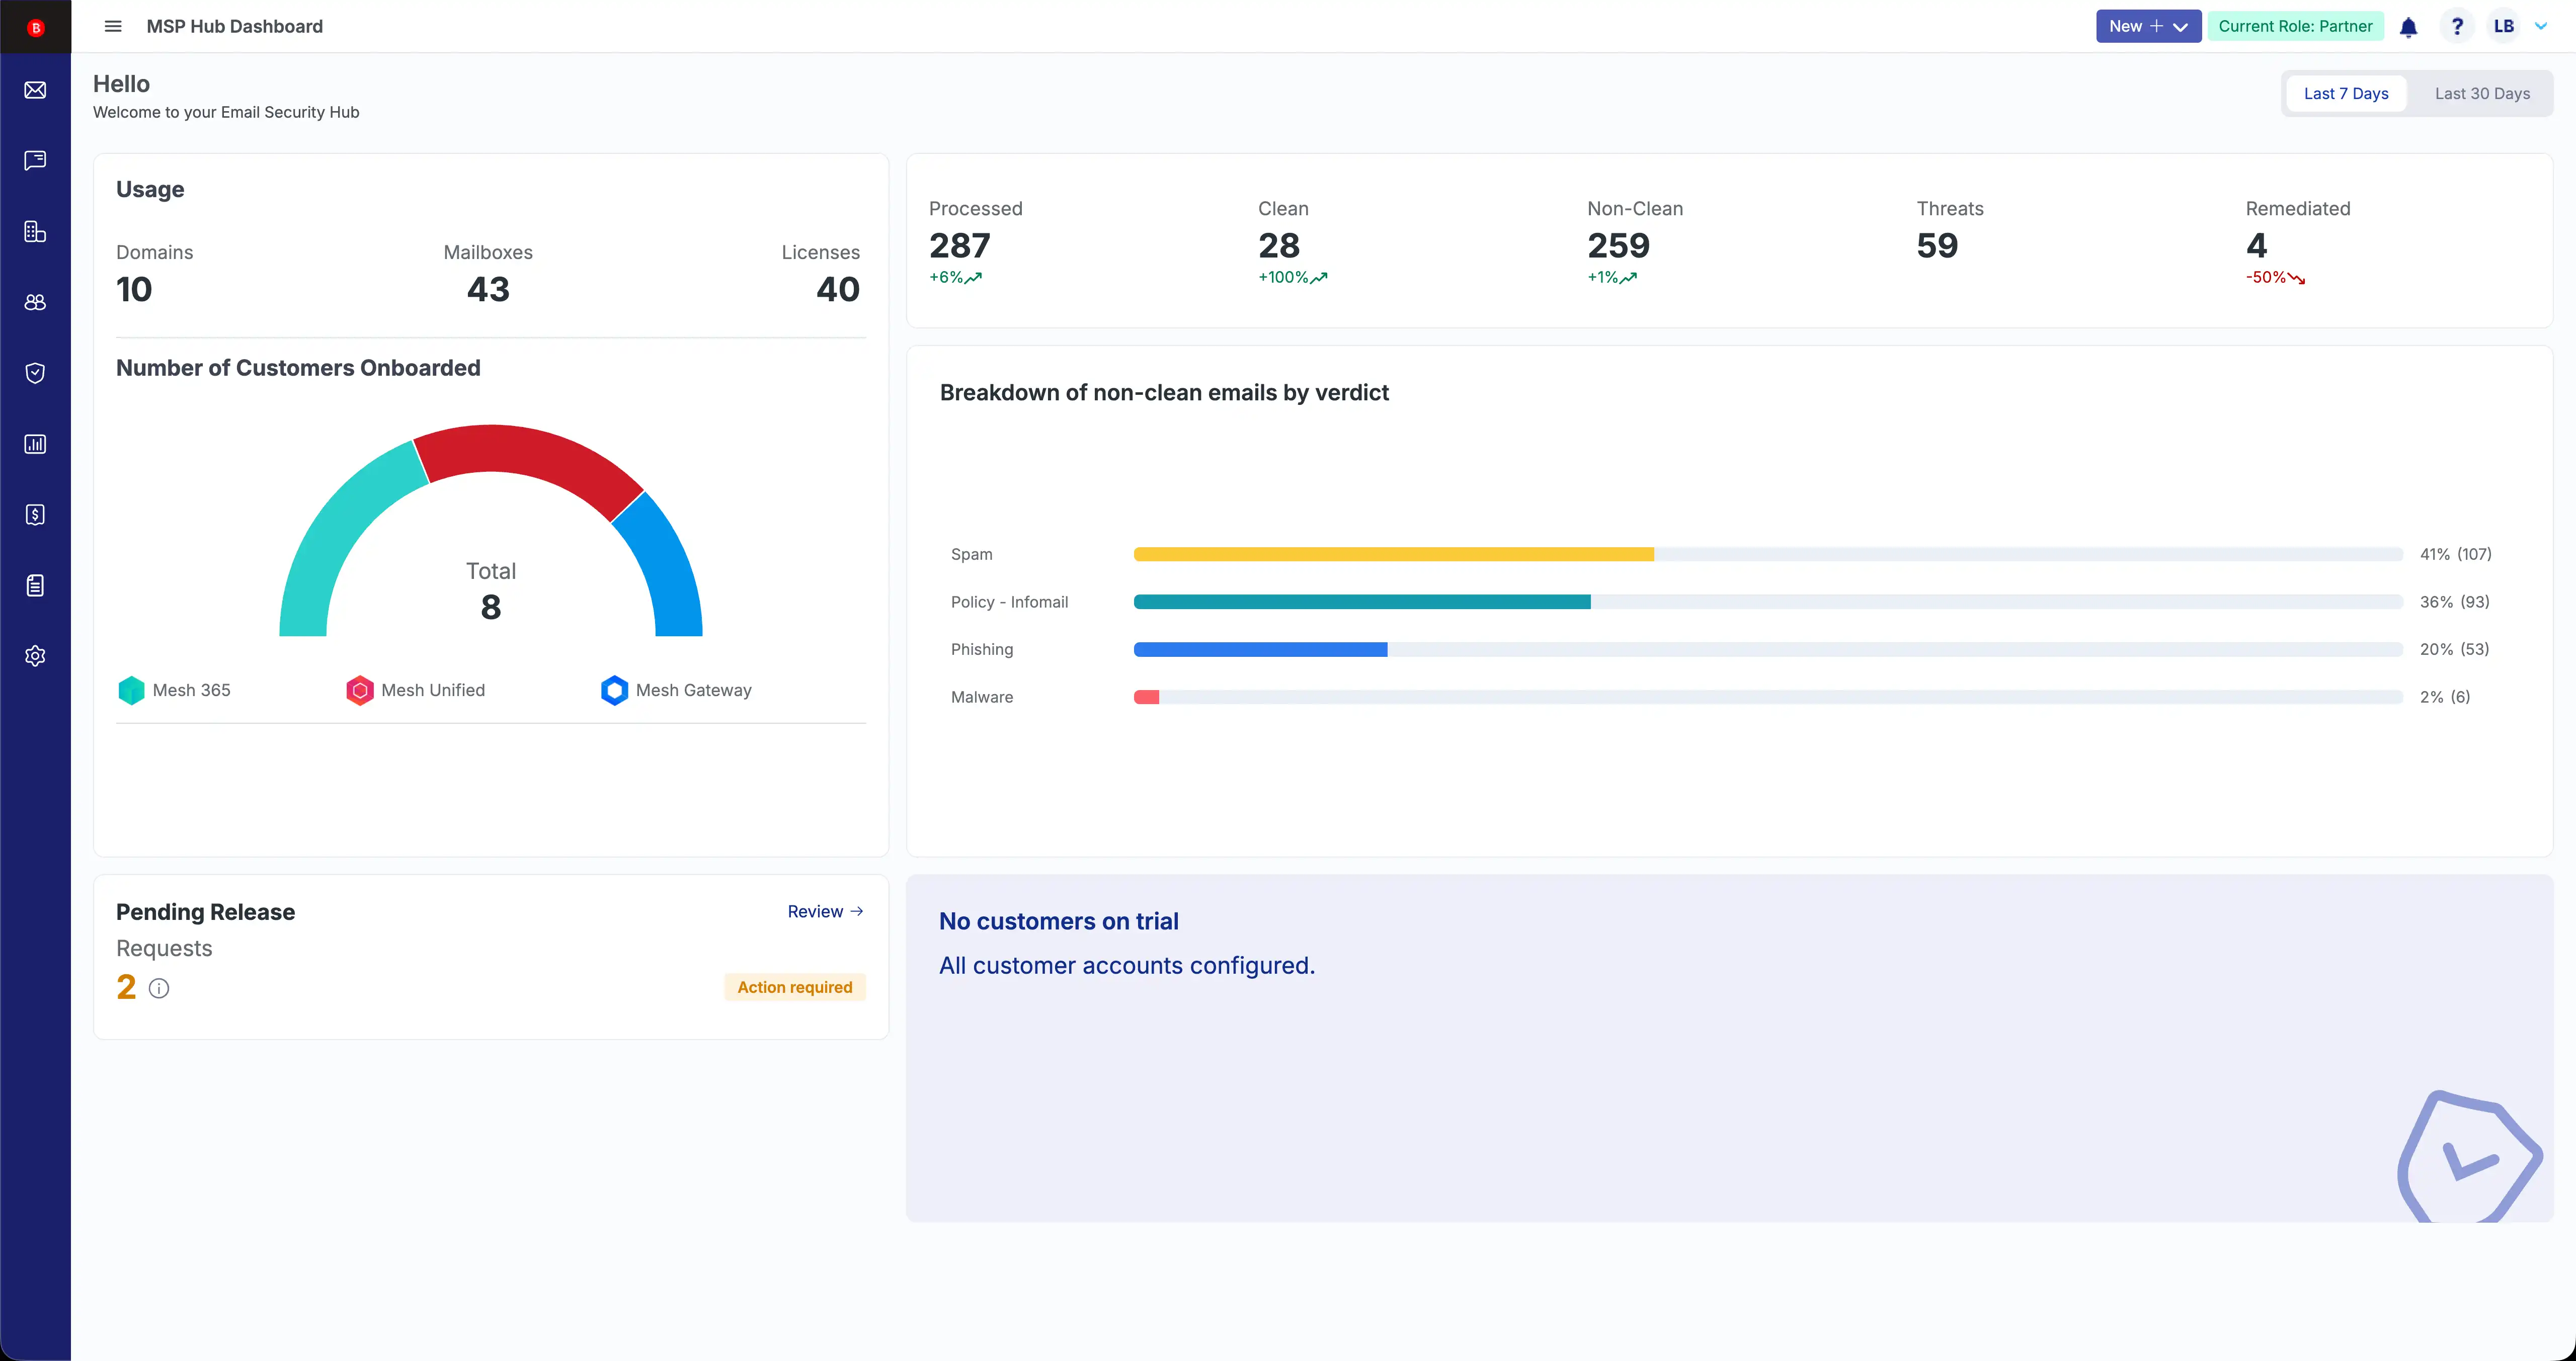Click the Phishing 20% (53) value
The height and width of the screenshot is (1361, 2576).
coord(2454,649)
